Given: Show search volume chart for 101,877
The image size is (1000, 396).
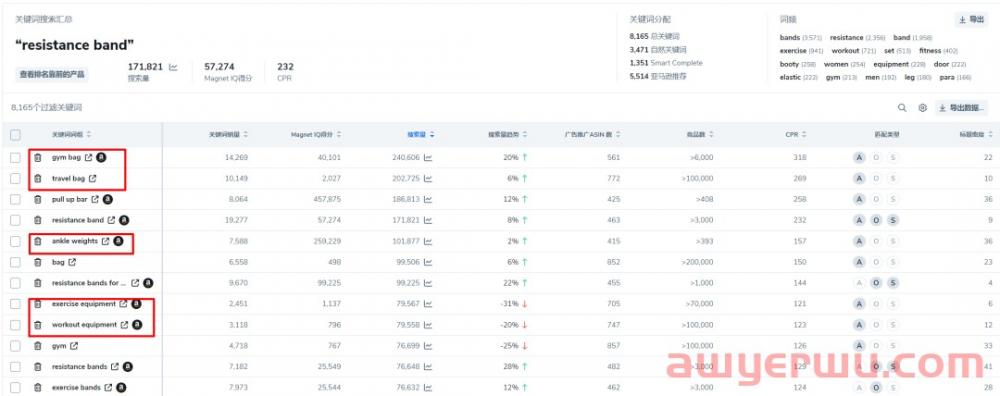Looking at the screenshot, I should click(x=428, y=242).
